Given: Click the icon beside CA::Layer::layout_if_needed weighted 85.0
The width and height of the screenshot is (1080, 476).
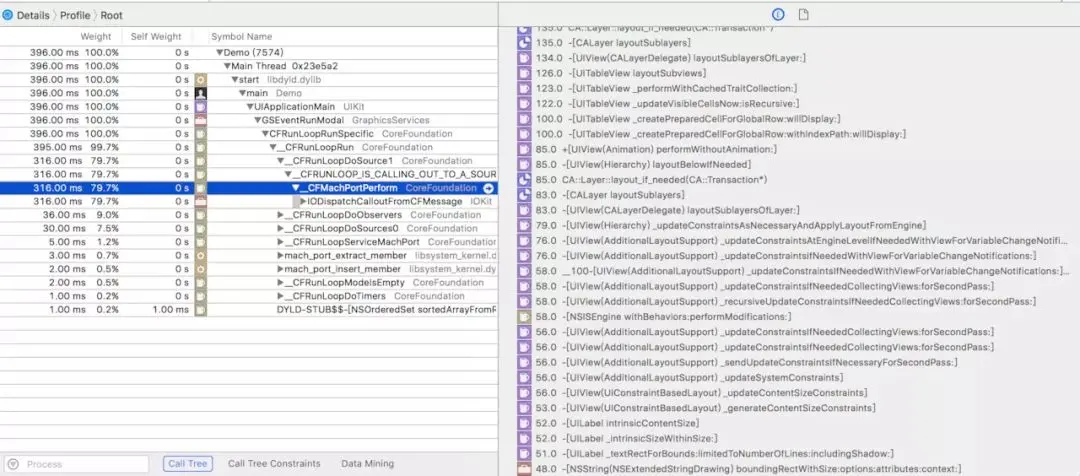Looking at the screenshot, I should pyautogui.click(x=523, y=180).
